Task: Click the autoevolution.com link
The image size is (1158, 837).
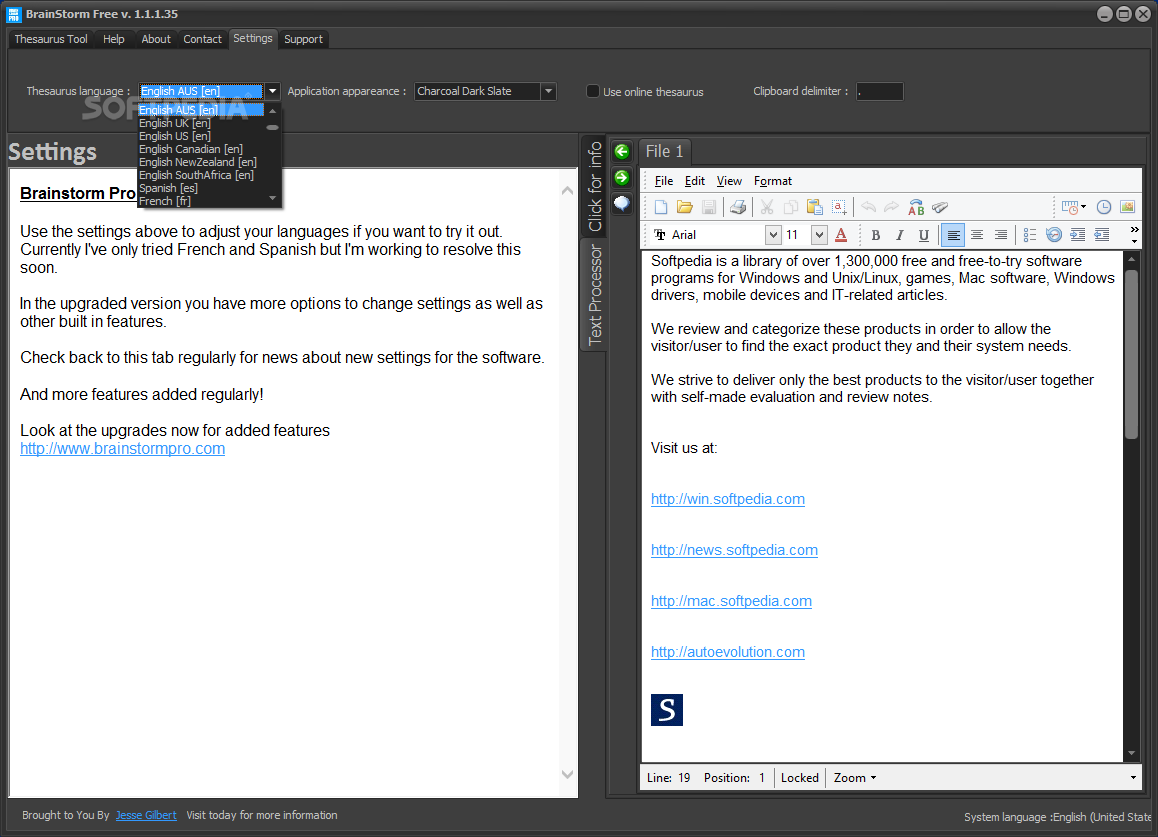Action: [x=727, y=652]
